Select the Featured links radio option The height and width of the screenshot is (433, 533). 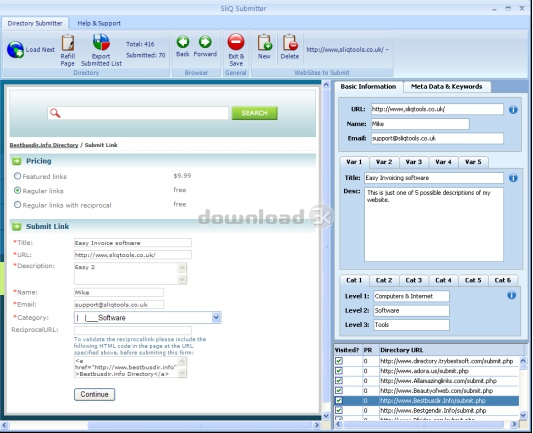coord(17,176)
